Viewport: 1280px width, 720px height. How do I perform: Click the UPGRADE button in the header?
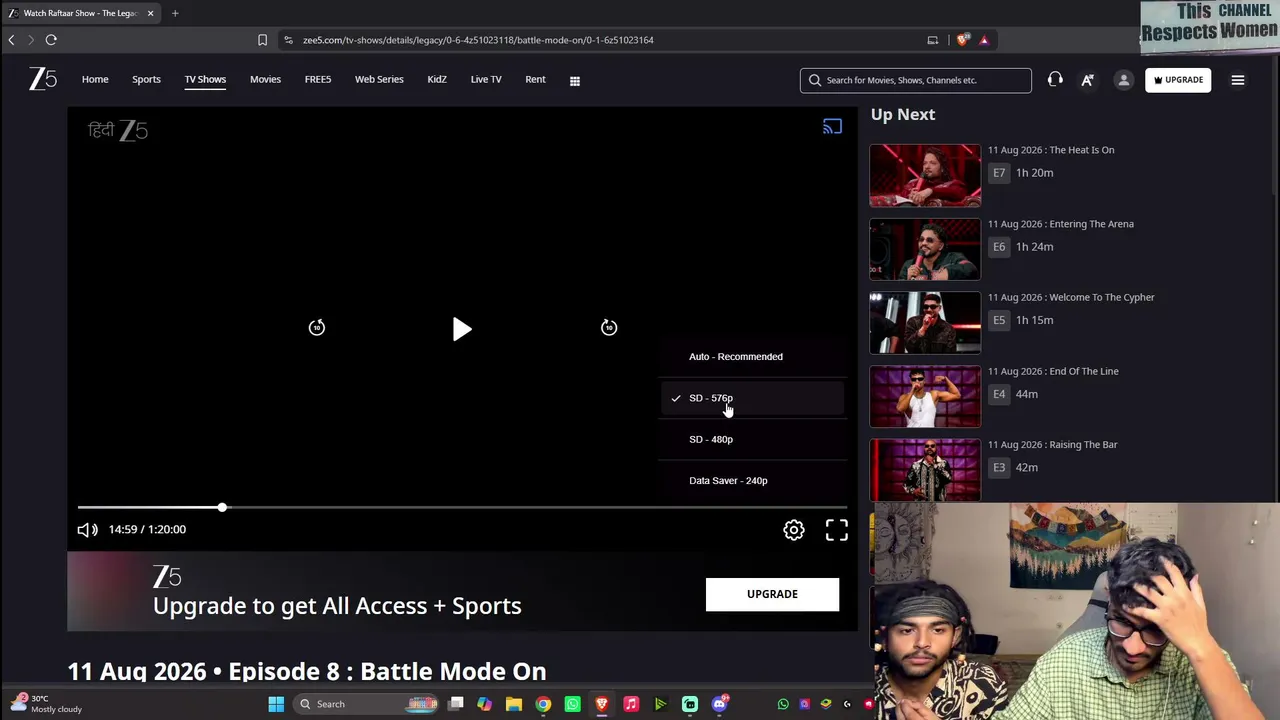(1179, 80)
